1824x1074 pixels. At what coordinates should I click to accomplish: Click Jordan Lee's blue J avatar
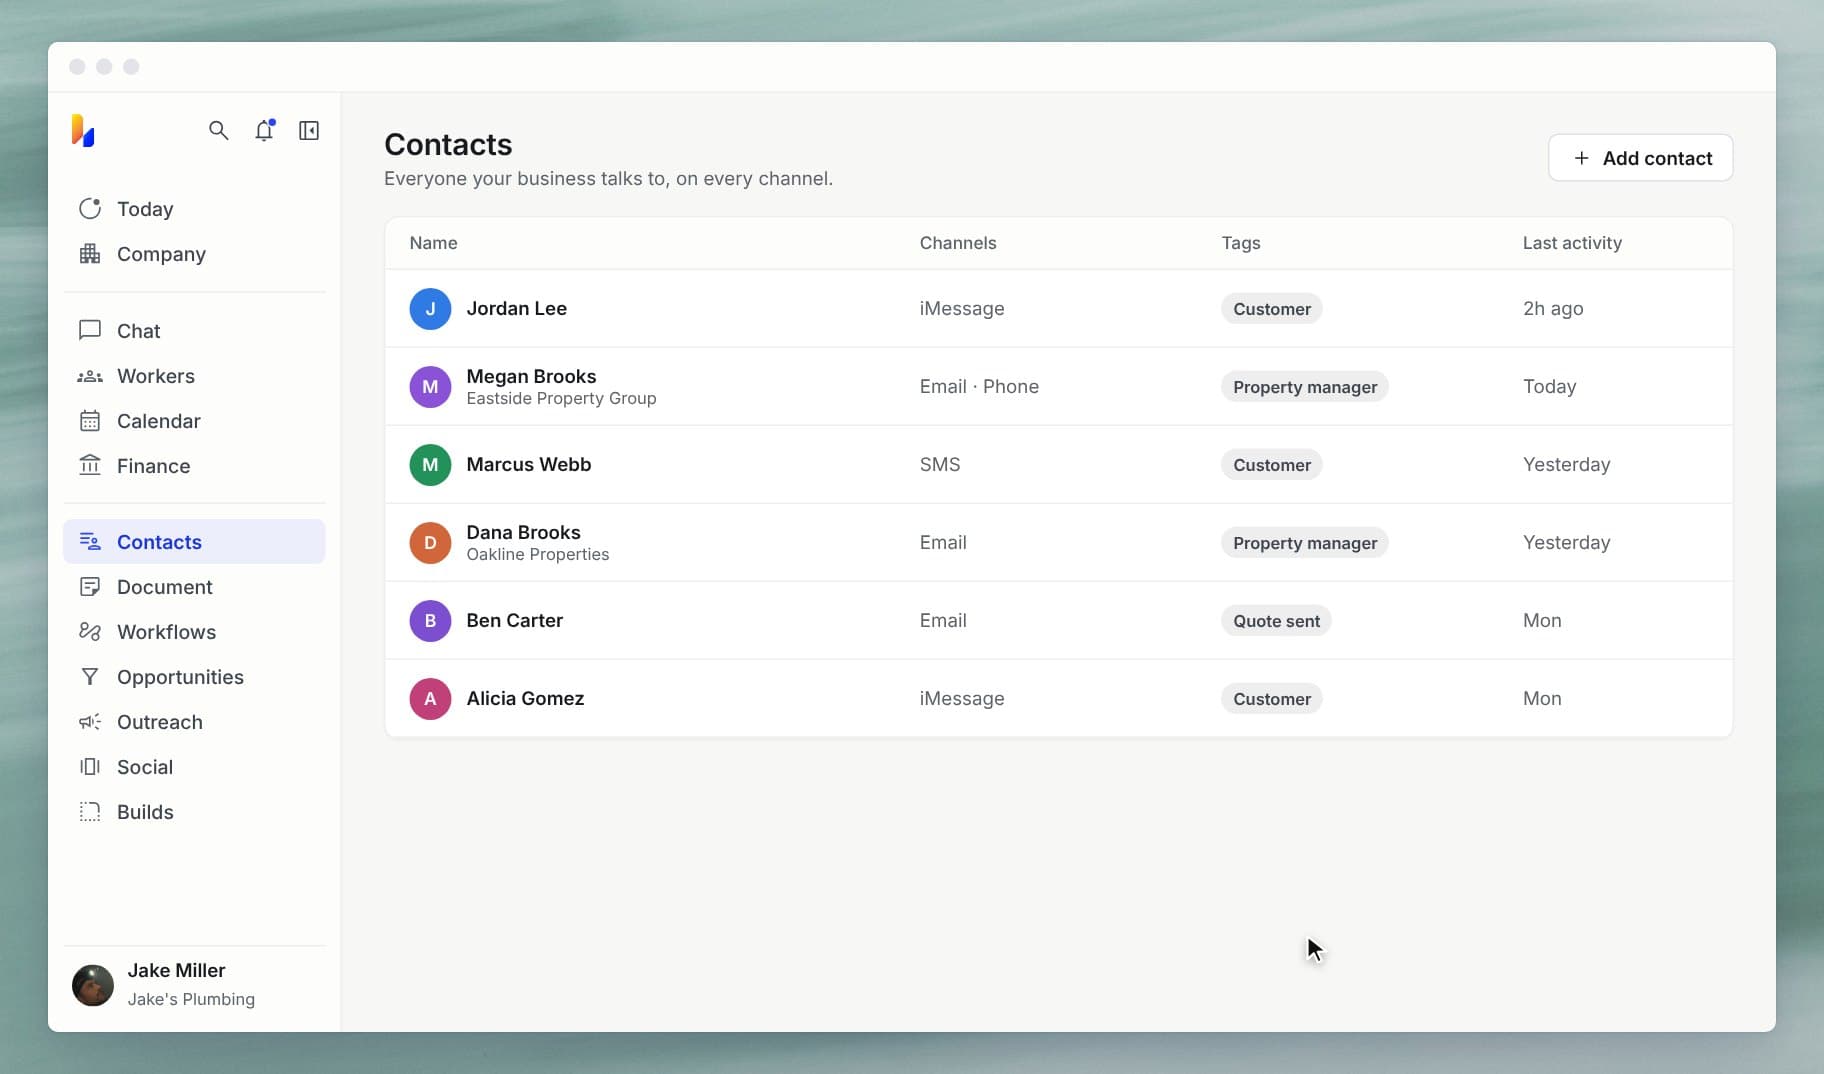tap(430, 309)
